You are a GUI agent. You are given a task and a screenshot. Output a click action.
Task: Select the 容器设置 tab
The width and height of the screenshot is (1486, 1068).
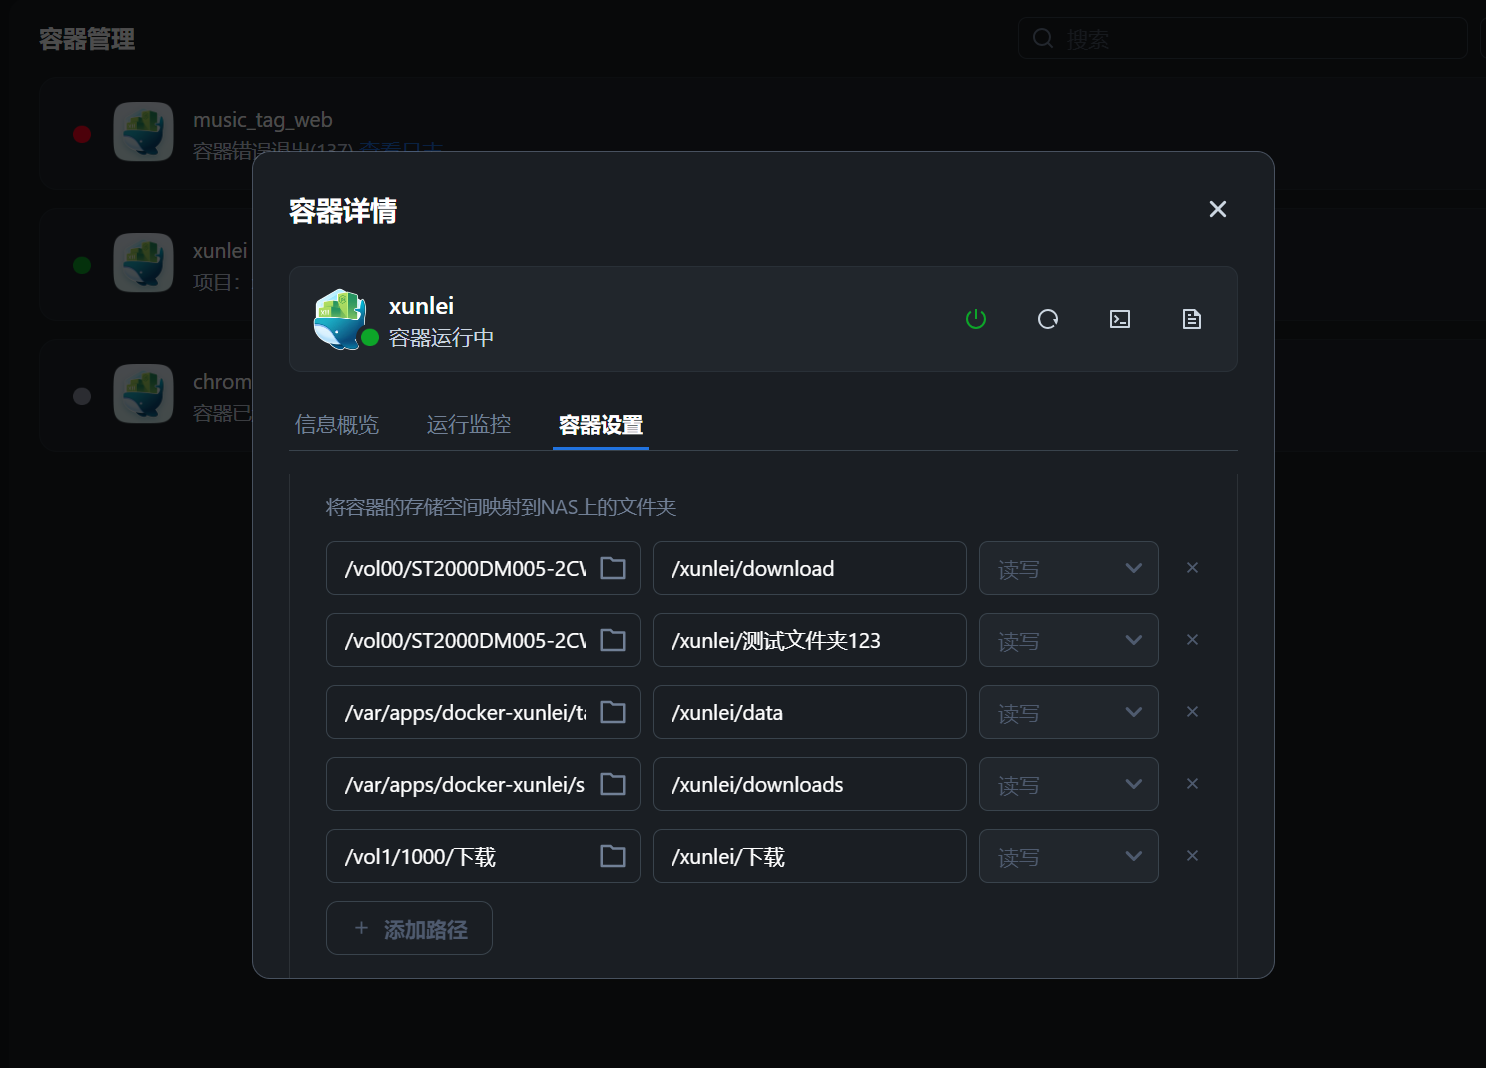point(601,425)
